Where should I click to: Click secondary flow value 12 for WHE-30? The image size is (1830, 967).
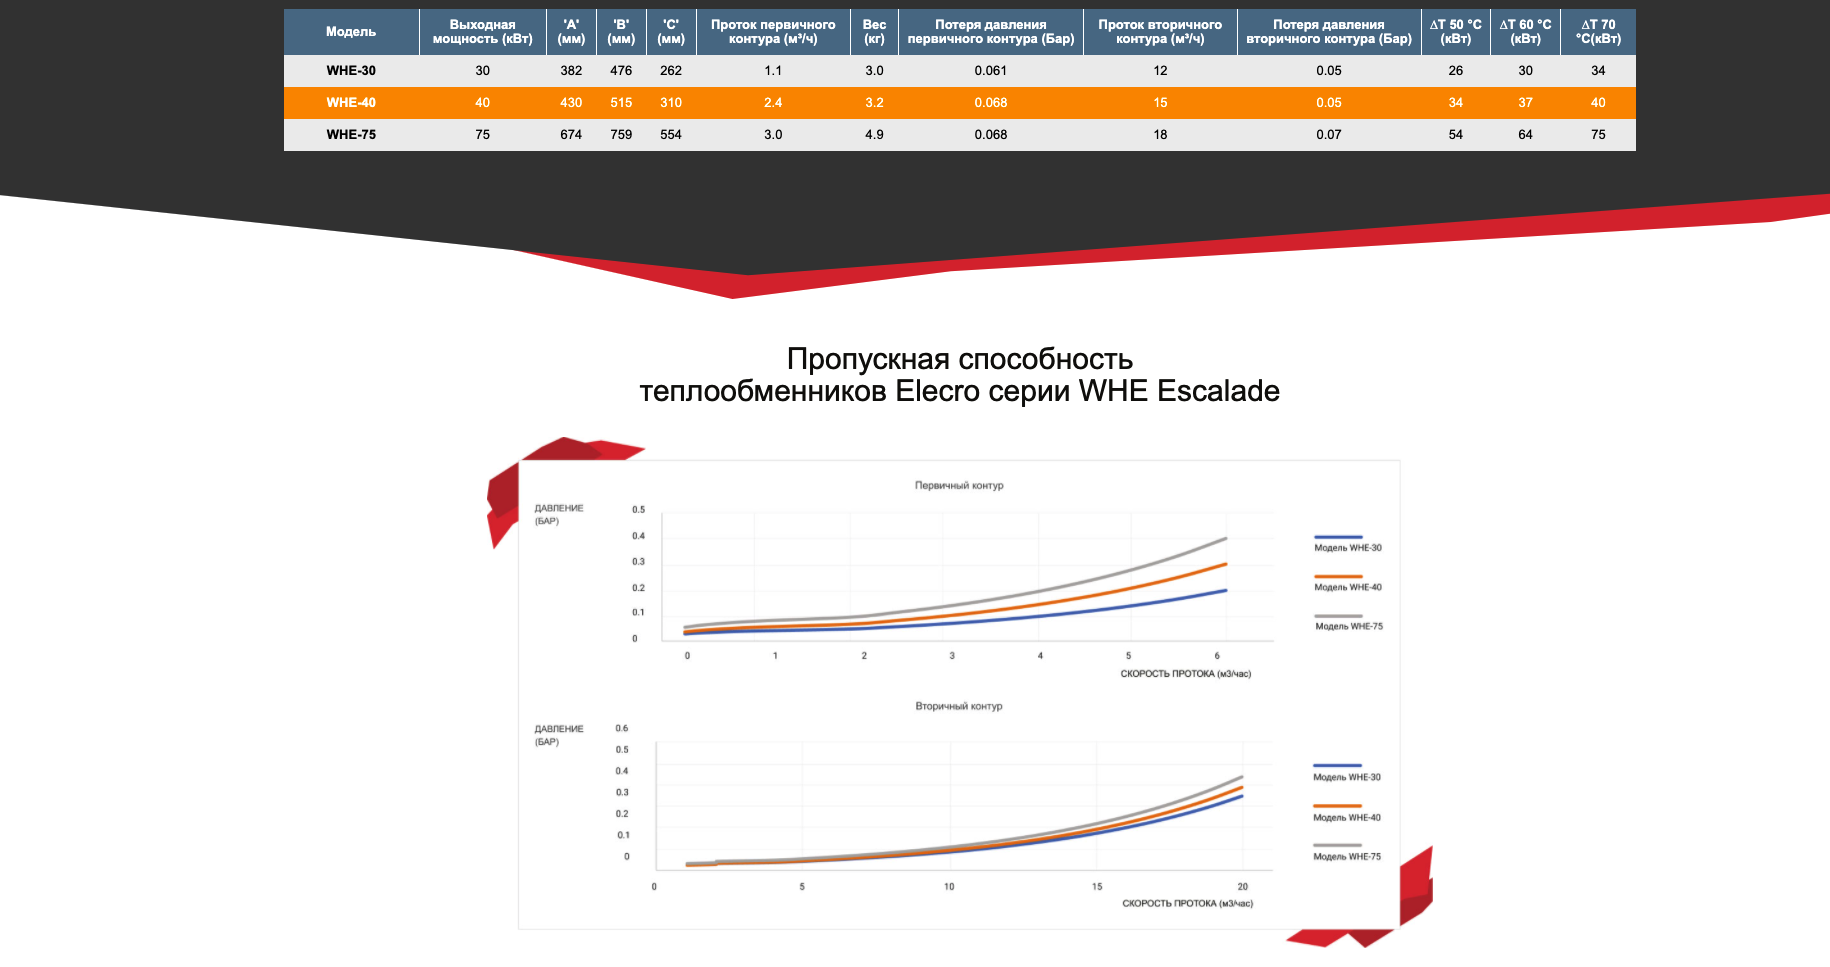tap(1160, 71)
